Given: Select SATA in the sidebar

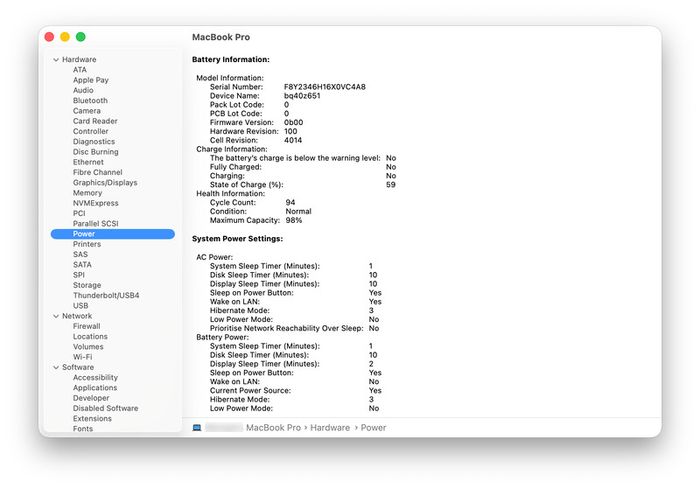Looking at the screenshot, I should [x=82, y=265].
